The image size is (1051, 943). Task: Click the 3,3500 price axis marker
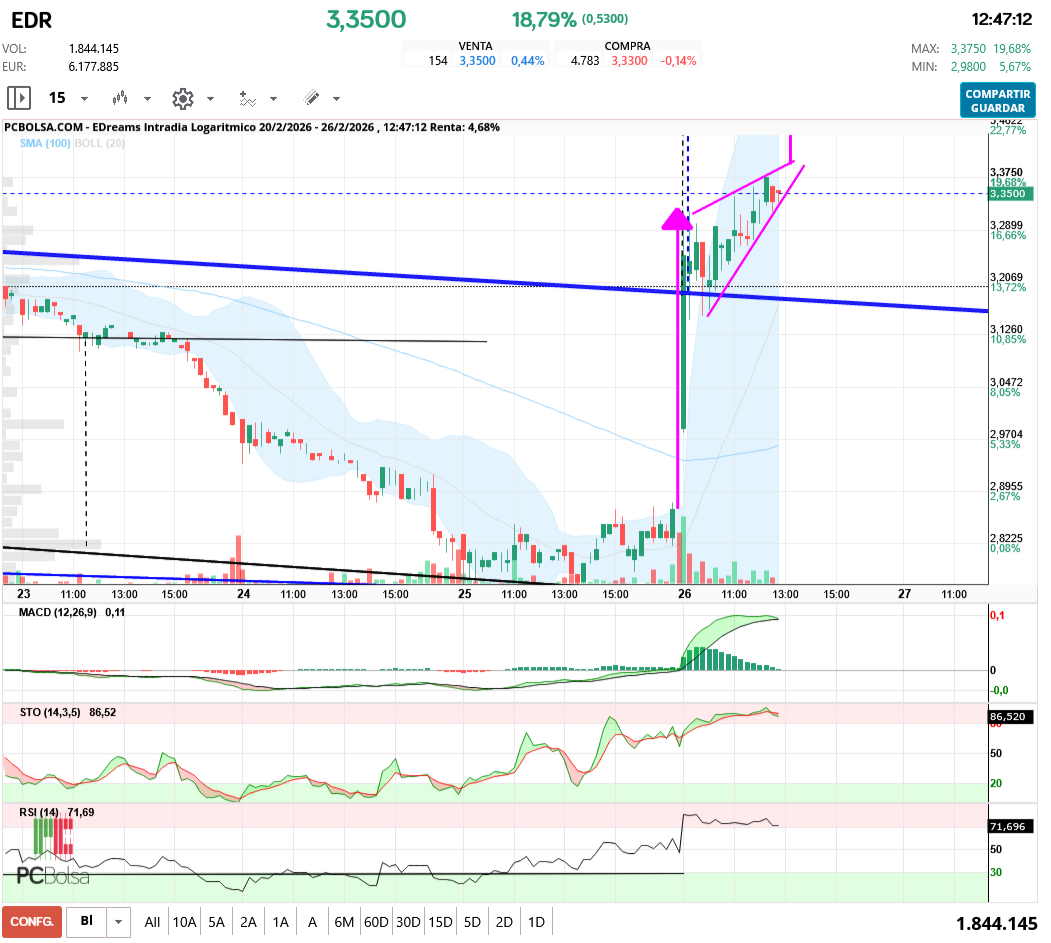tap(1011, 194)
